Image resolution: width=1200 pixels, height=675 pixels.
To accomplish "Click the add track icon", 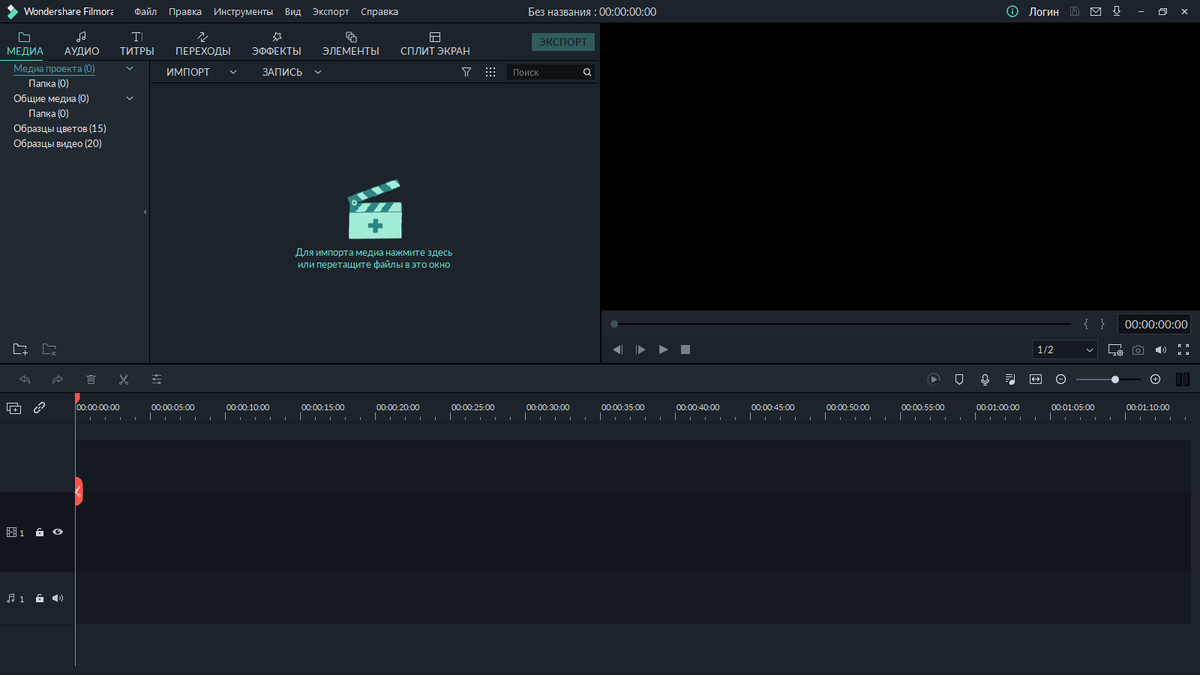I will [x=14, y=408].
